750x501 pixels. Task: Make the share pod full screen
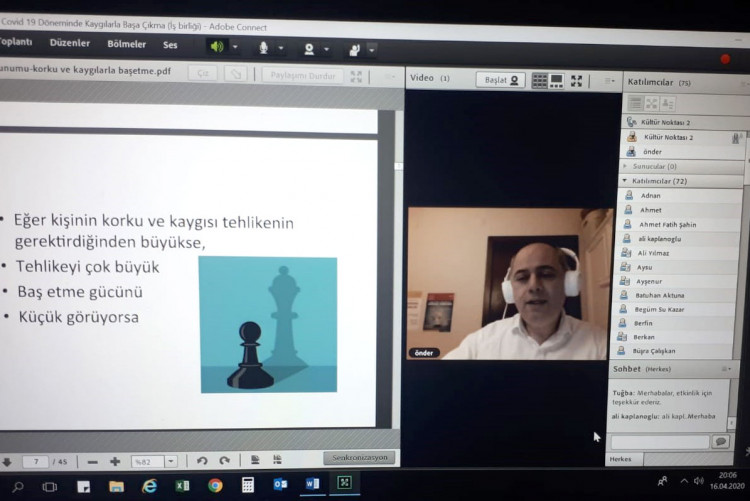tap(356, 76)
